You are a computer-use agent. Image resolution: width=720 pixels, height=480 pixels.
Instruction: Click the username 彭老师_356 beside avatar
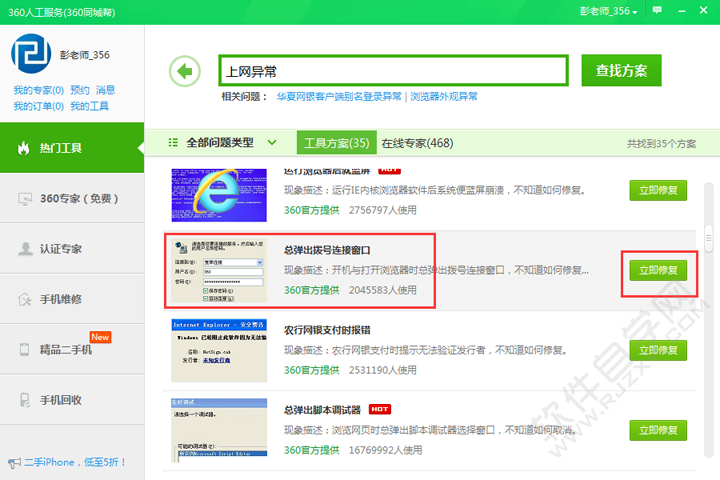(x=85, y=55)
